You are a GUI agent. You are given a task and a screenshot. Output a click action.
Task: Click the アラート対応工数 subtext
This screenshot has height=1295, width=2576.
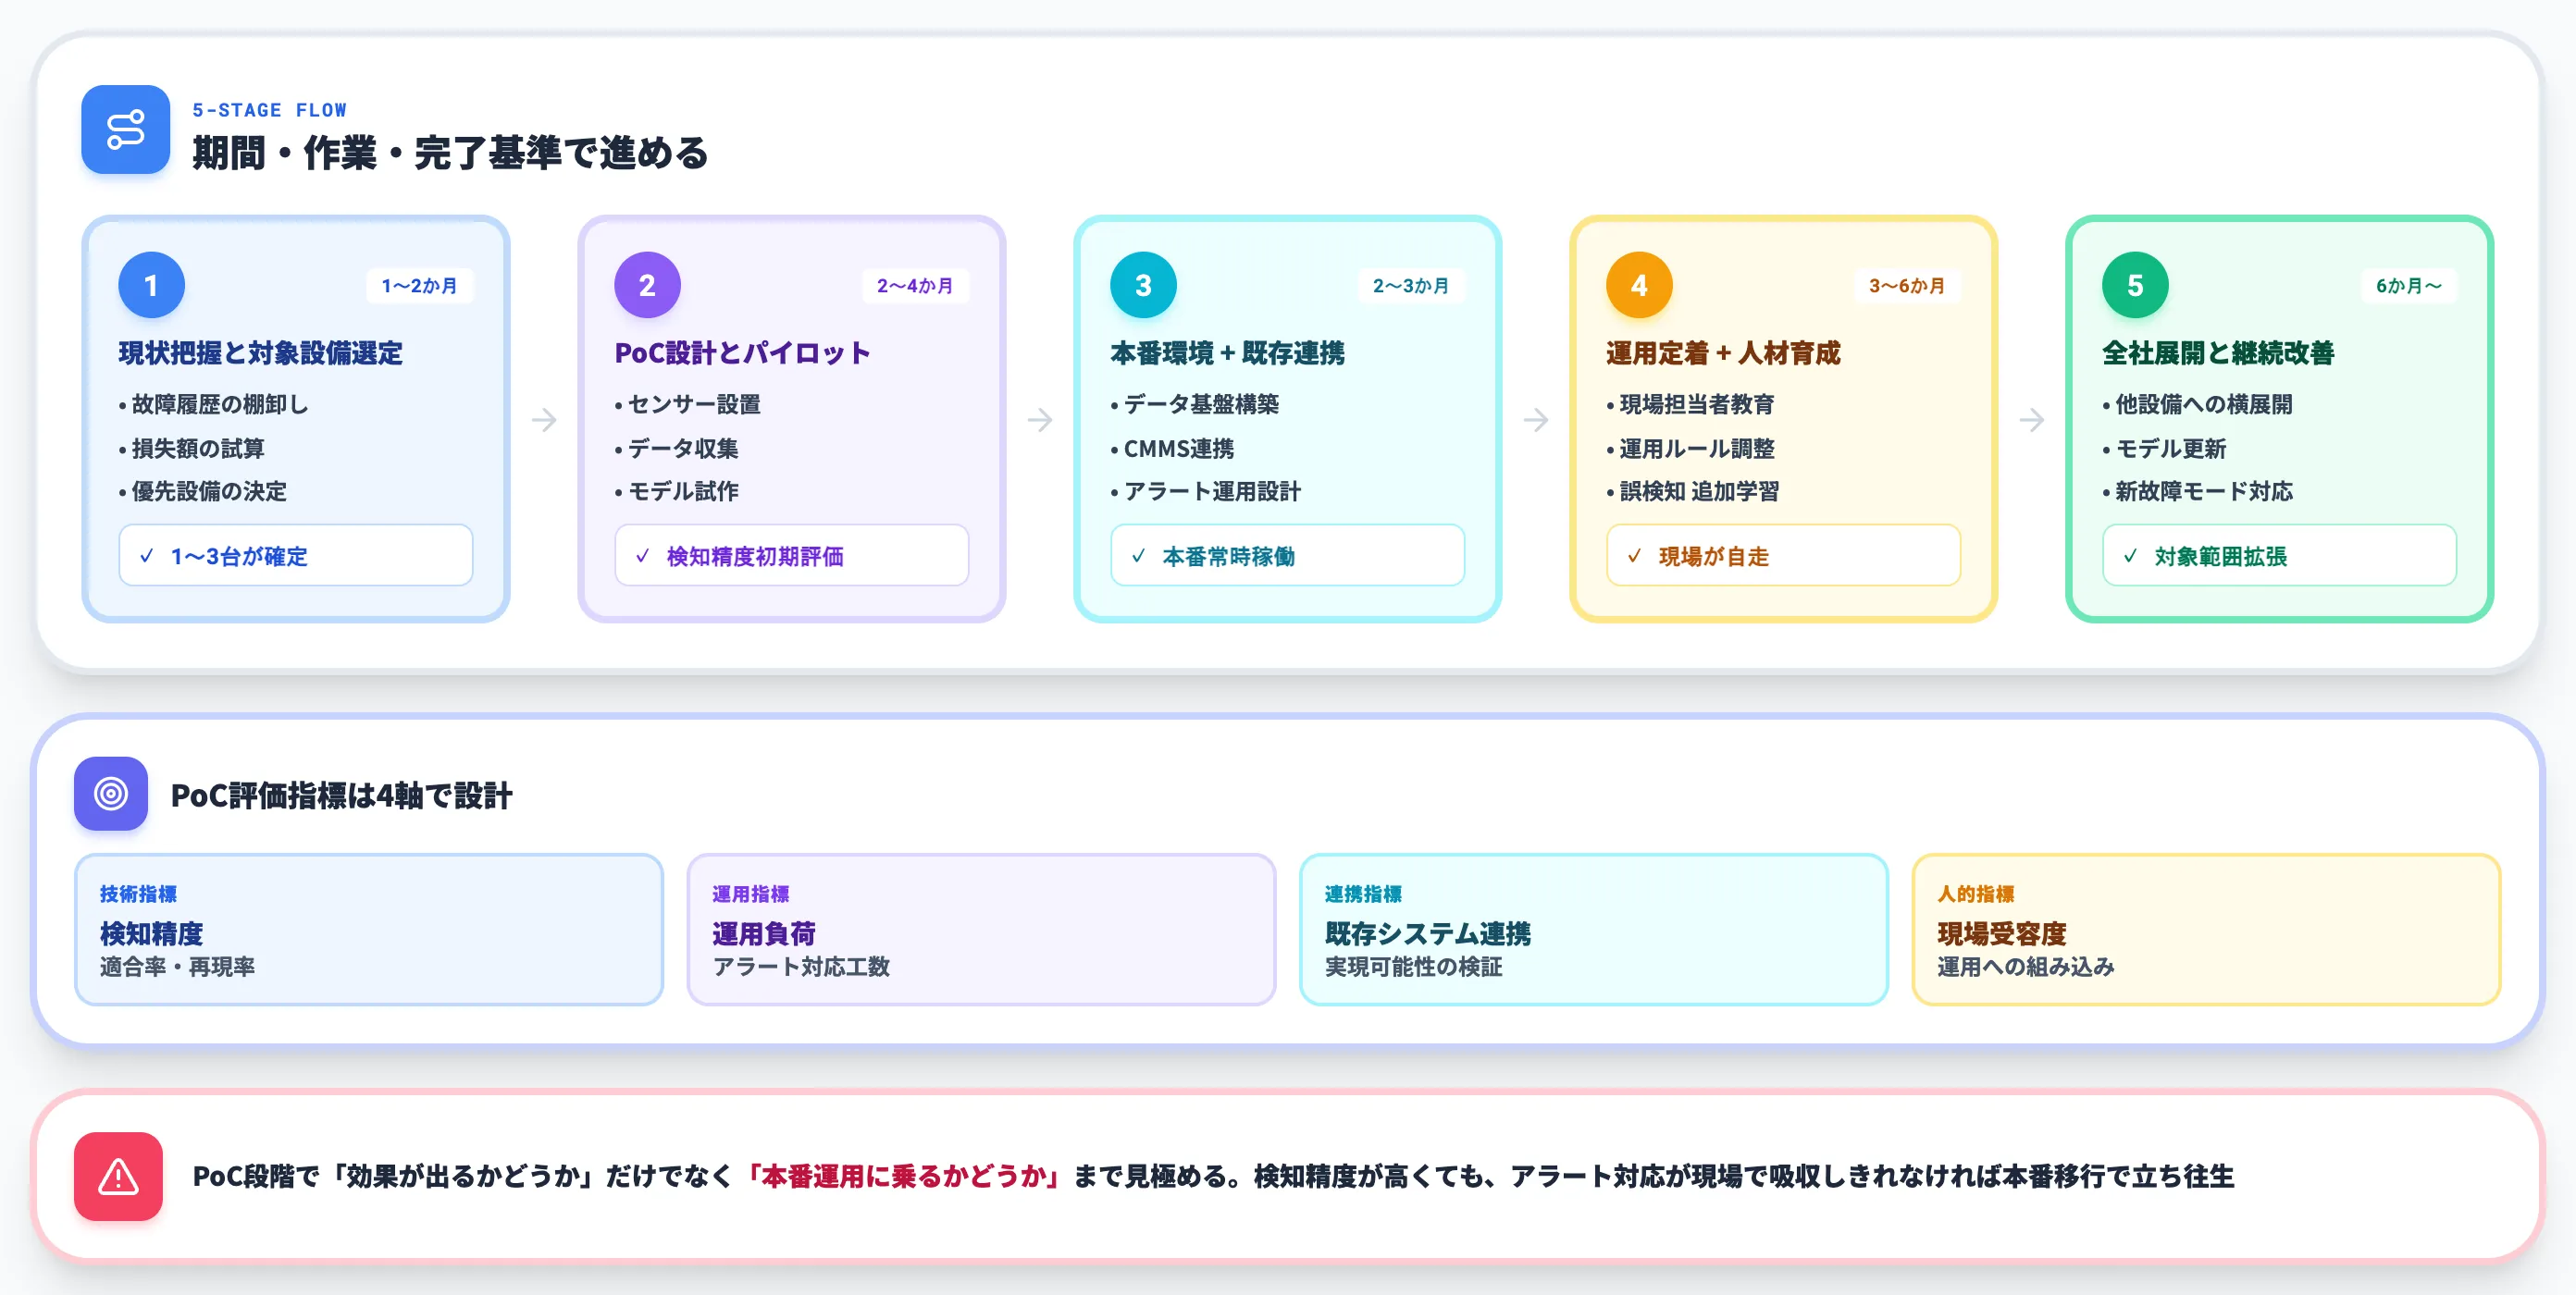801,966
